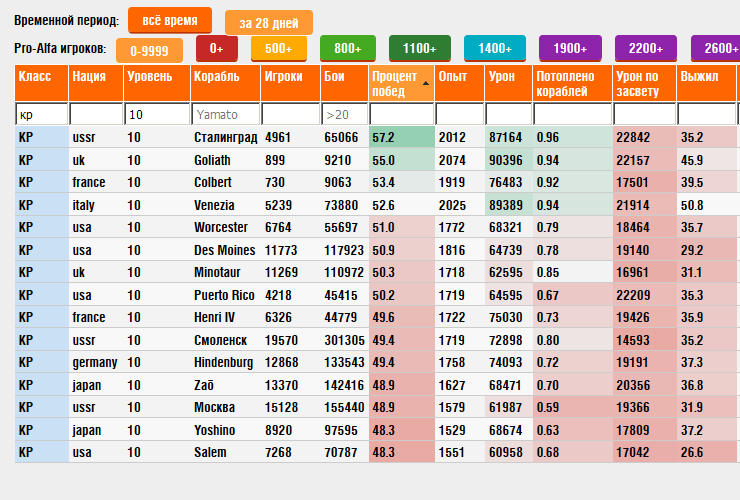Toggle the 0-9999 Pro-Alfa filter
This screenshot has width=740, height=500.
click(149, 50)
